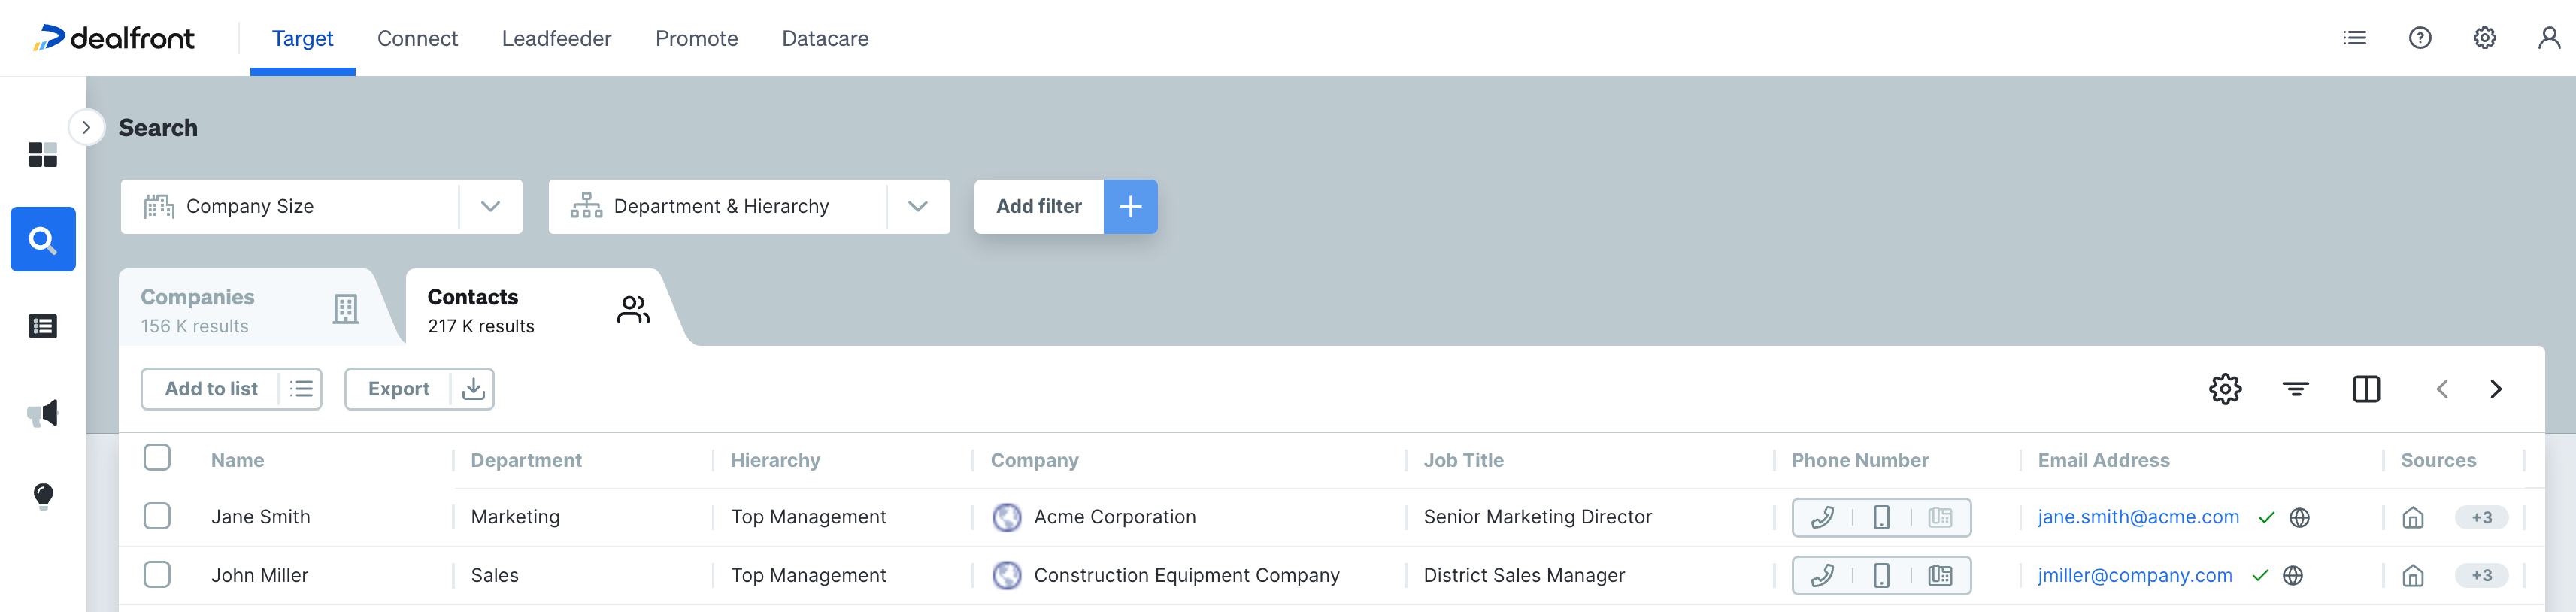This screenshot has height=612, width=2576.
Task: Click Construction Equipment Company logo icon
Action: [x=1007, y=575]
